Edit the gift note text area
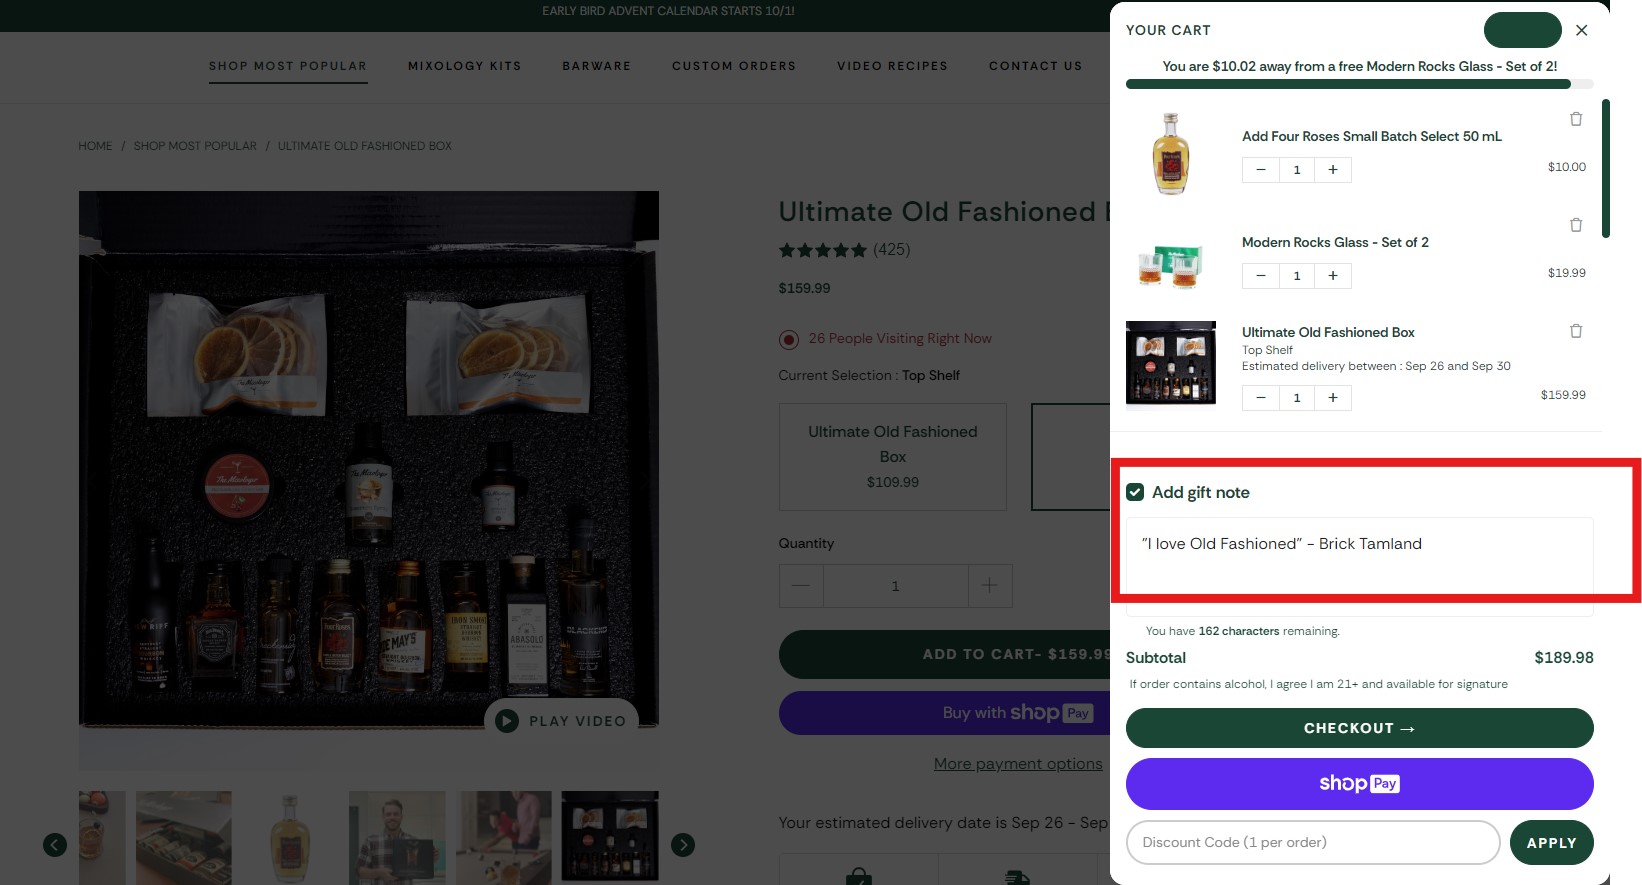The height and width of the screenshot is (885, 1642). [1359, 566]
